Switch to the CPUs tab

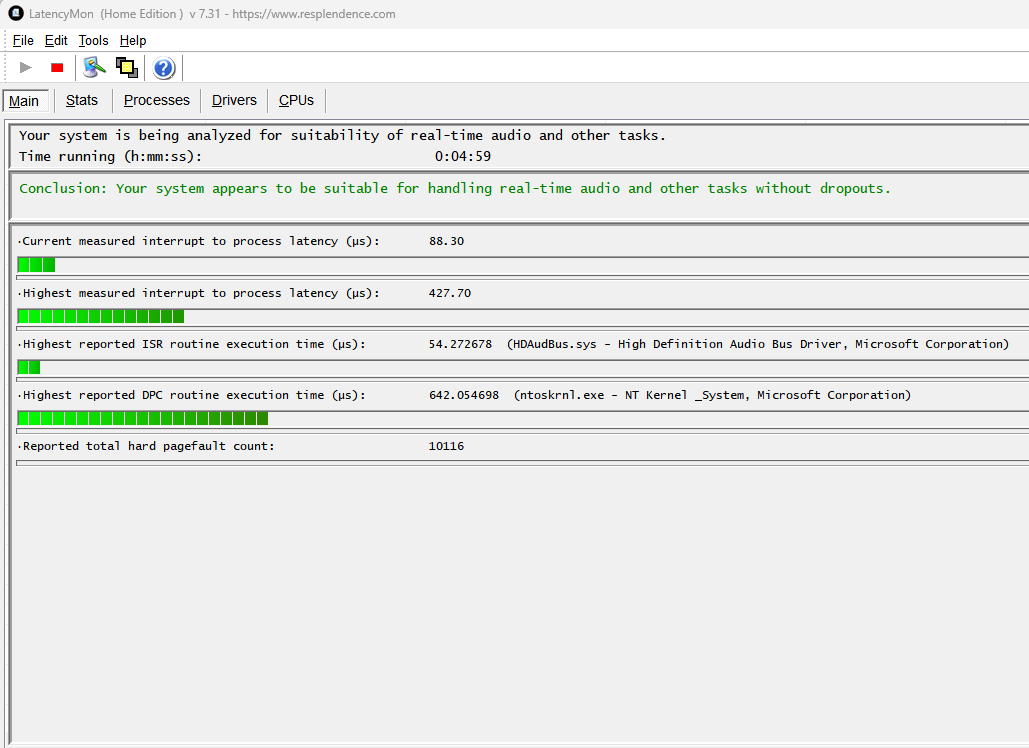coord(296,100)
